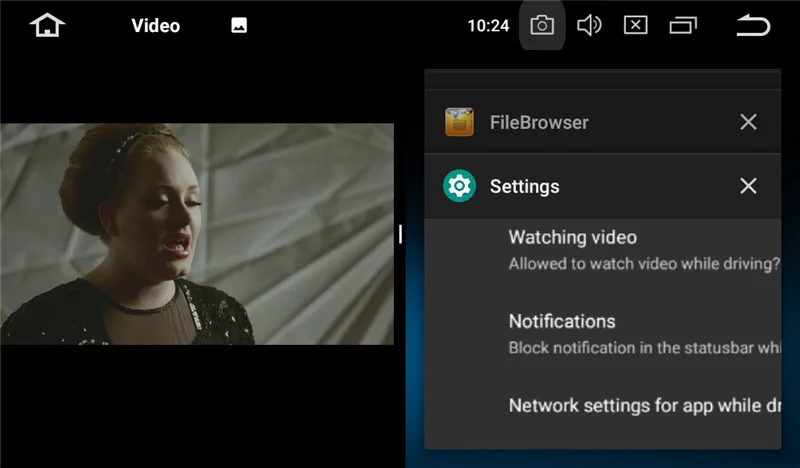Image resolution: width=800 pixels, height=468 pixels.
Task: Go to the home screen
Action: pos(47,25)
